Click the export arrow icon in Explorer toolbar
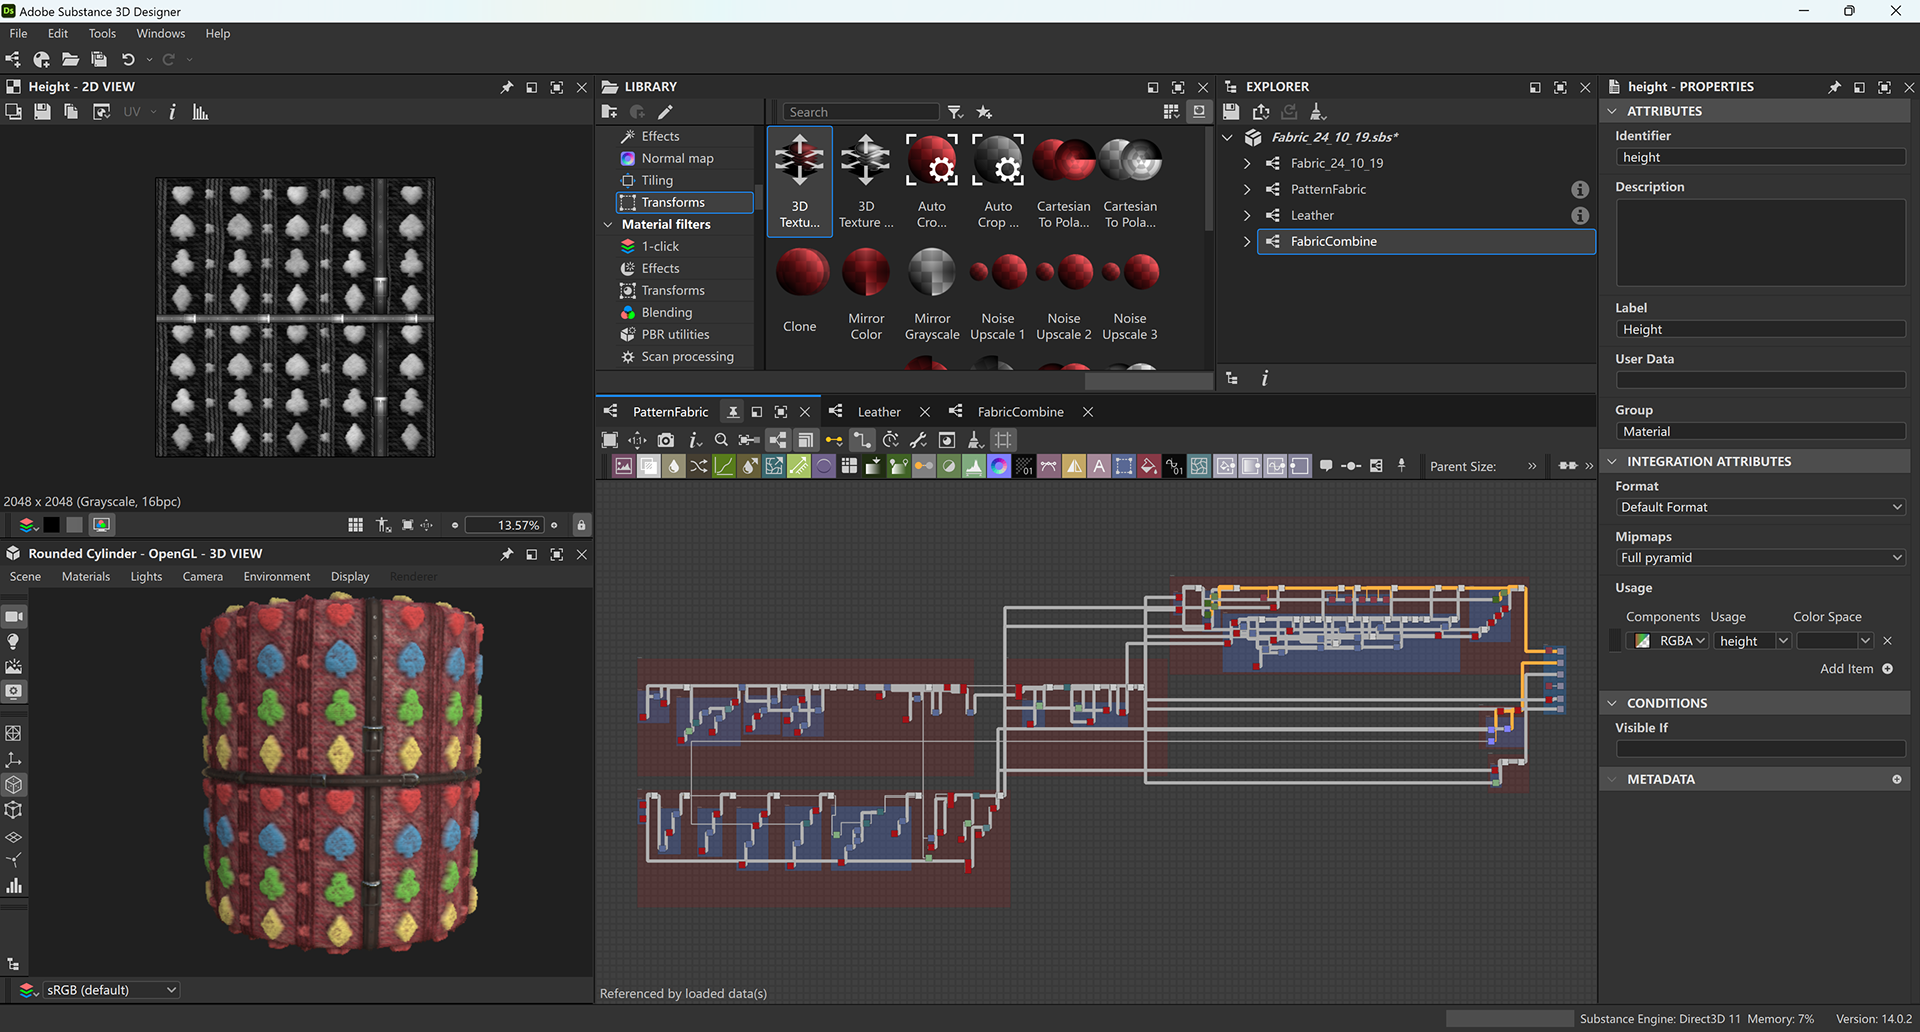 1261,112
